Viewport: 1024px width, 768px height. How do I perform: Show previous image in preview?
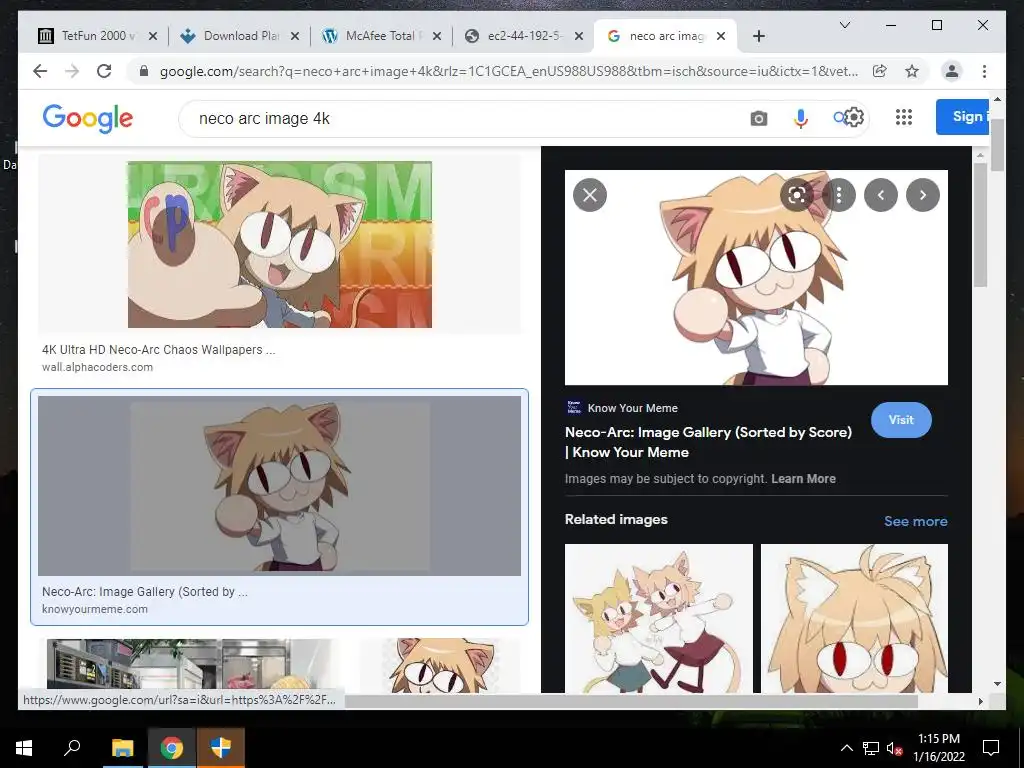(880, 195)
